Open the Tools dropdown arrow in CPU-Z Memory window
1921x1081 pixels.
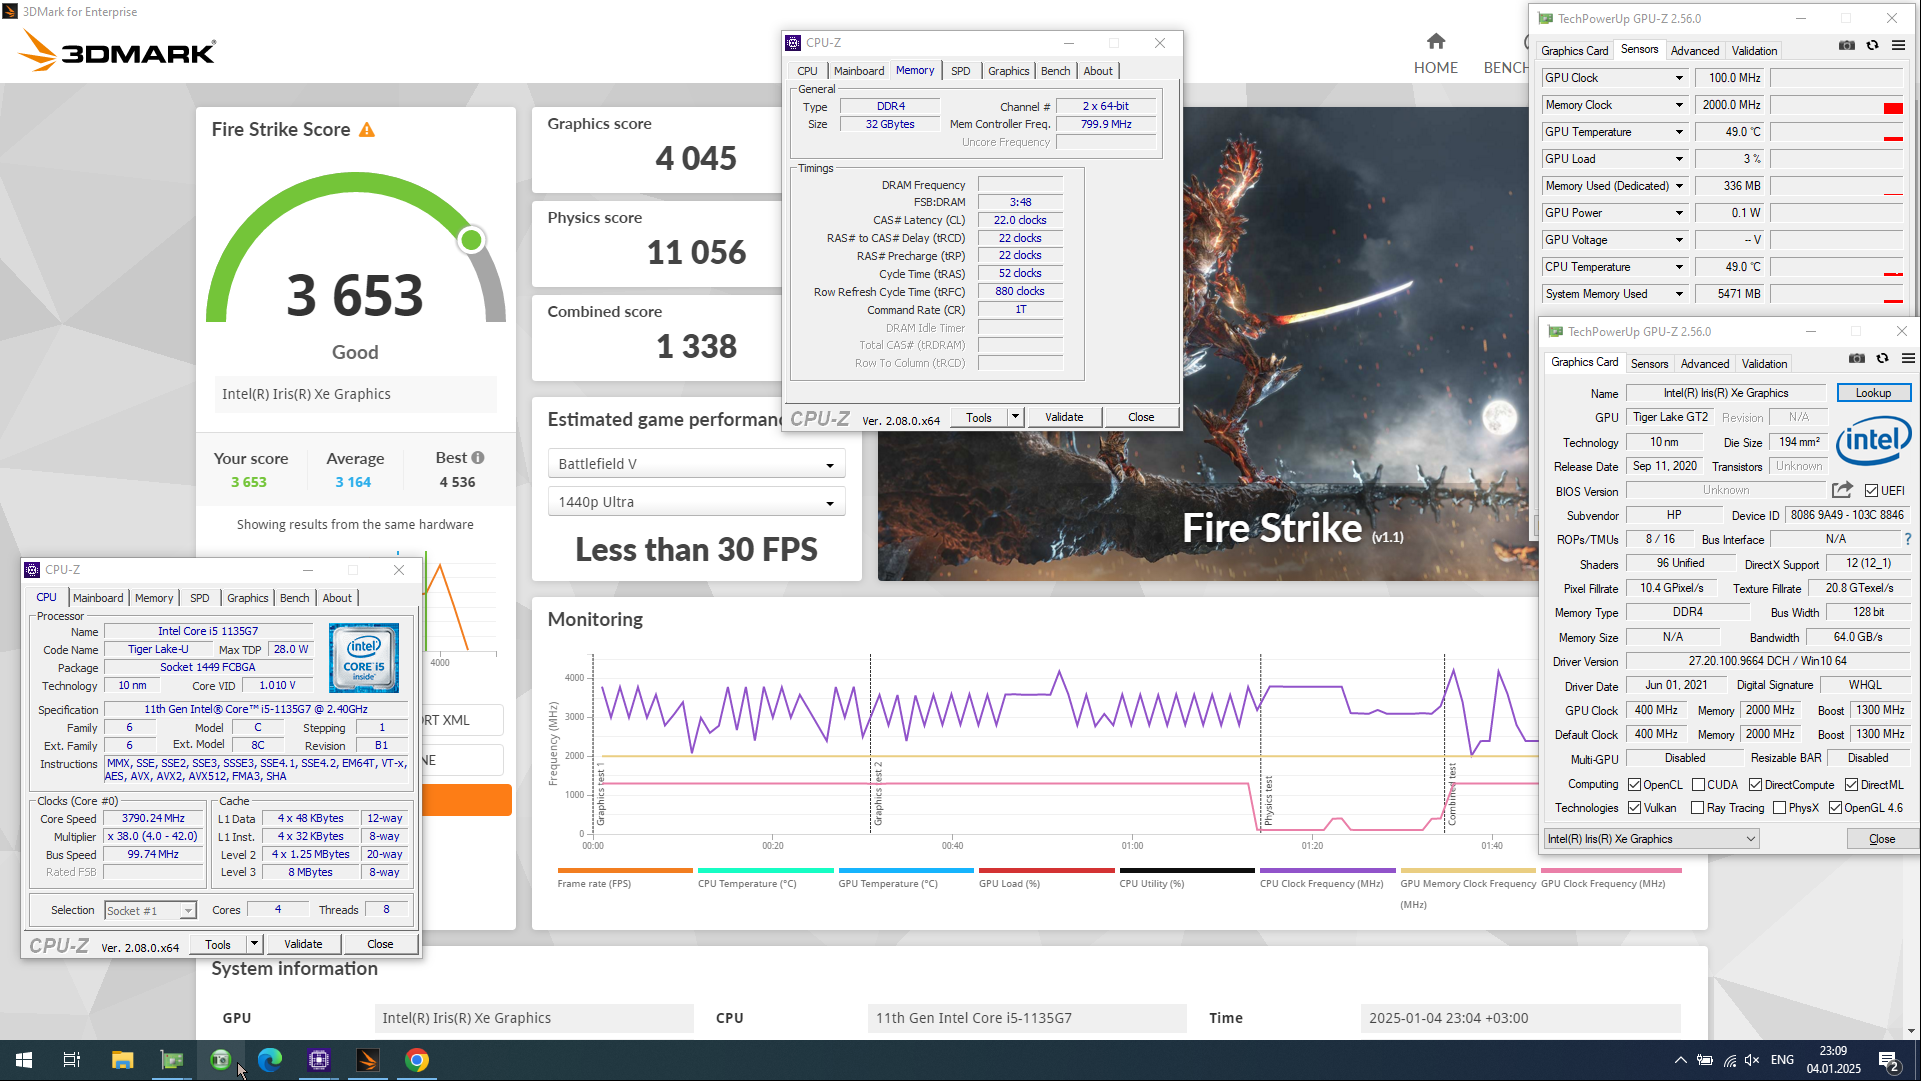(1015, 417)
